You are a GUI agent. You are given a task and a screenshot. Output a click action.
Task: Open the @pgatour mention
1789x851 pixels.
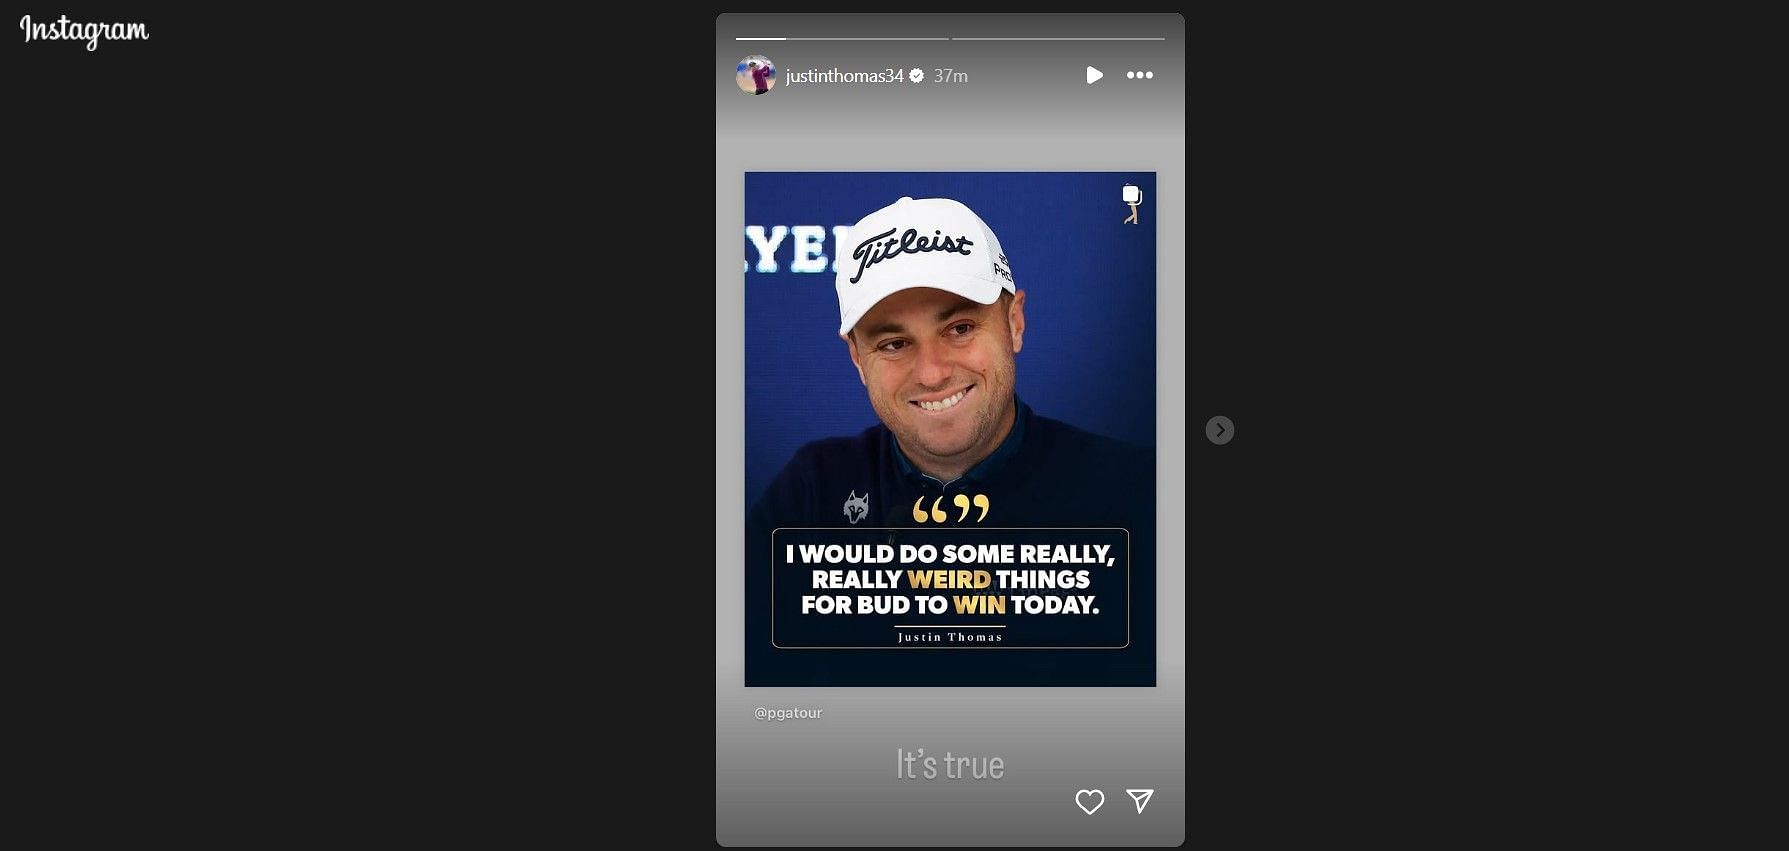tap(788, 713)
